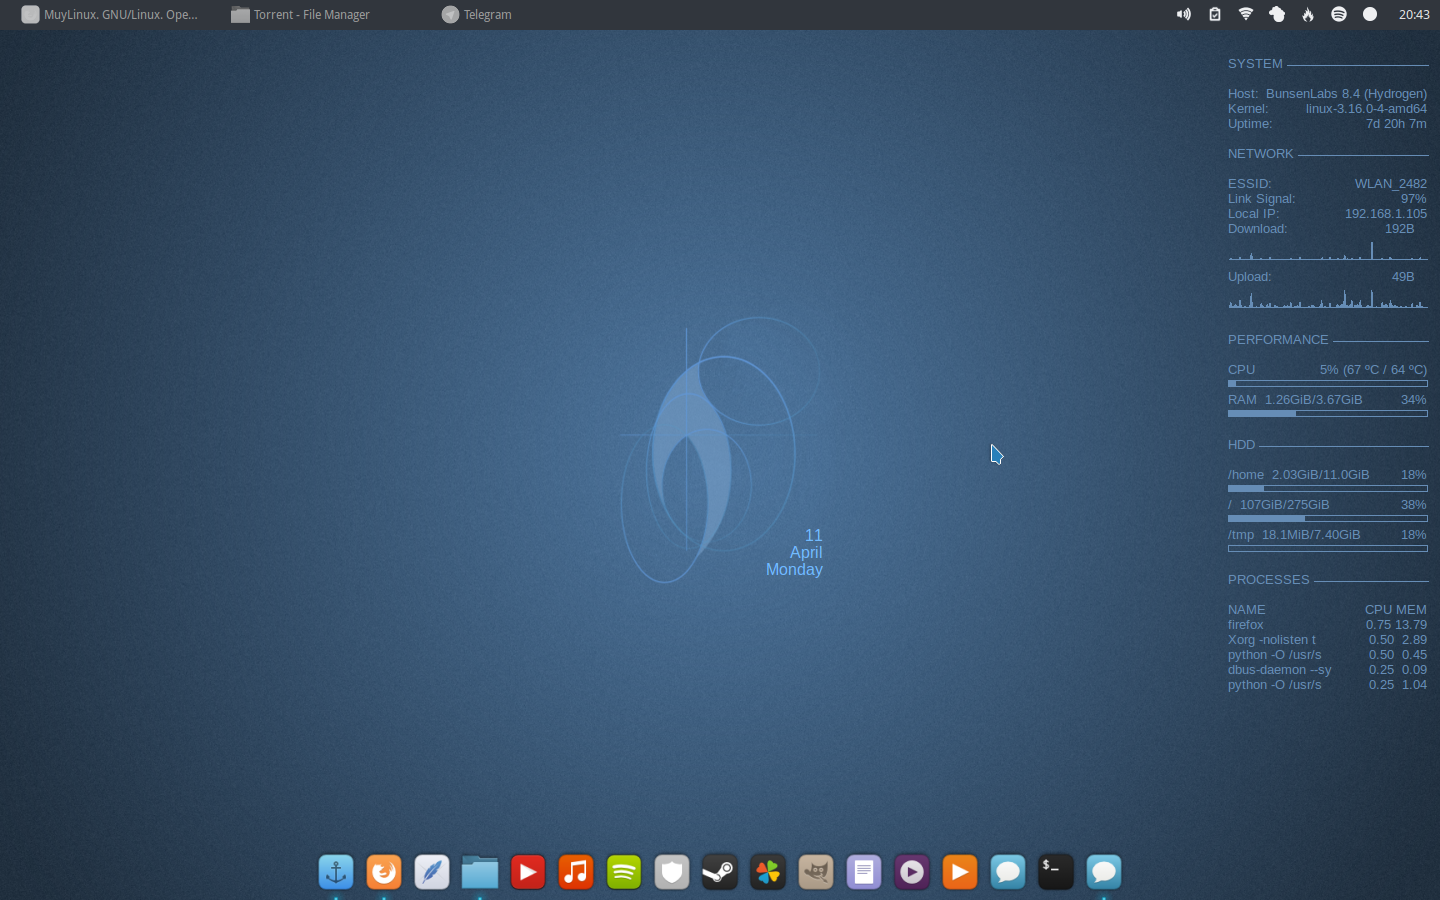Click the CPU usage bar
This screenshot has height=900, width=1440.
[x=1328, y=383]
